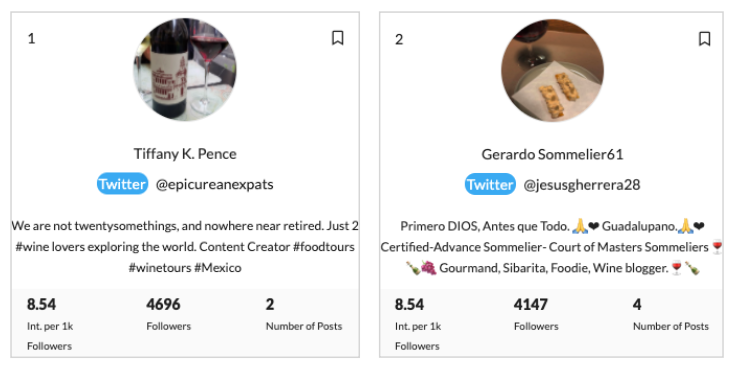Click Number of Posts value 4
Image resolution: width=735 pixels, height=369 pixels.
tap(637, 304)
